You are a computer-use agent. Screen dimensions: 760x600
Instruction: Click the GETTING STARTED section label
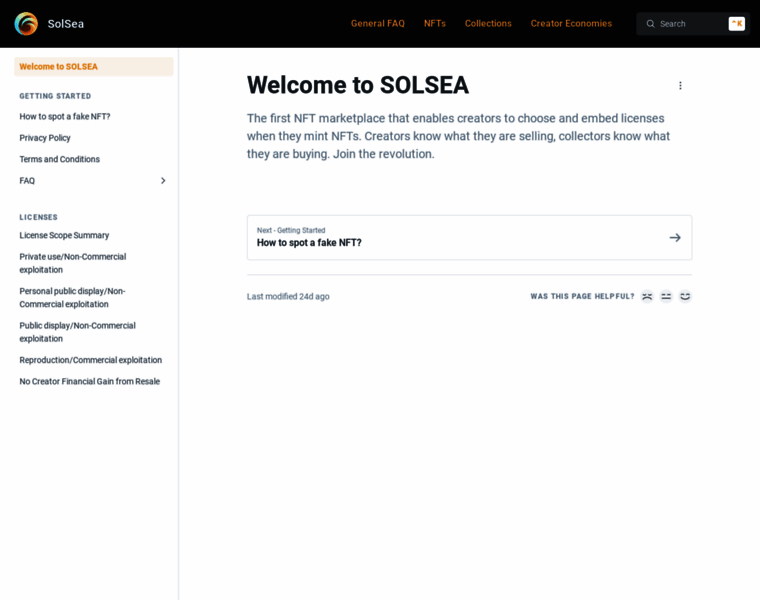[x=55, y=96]
